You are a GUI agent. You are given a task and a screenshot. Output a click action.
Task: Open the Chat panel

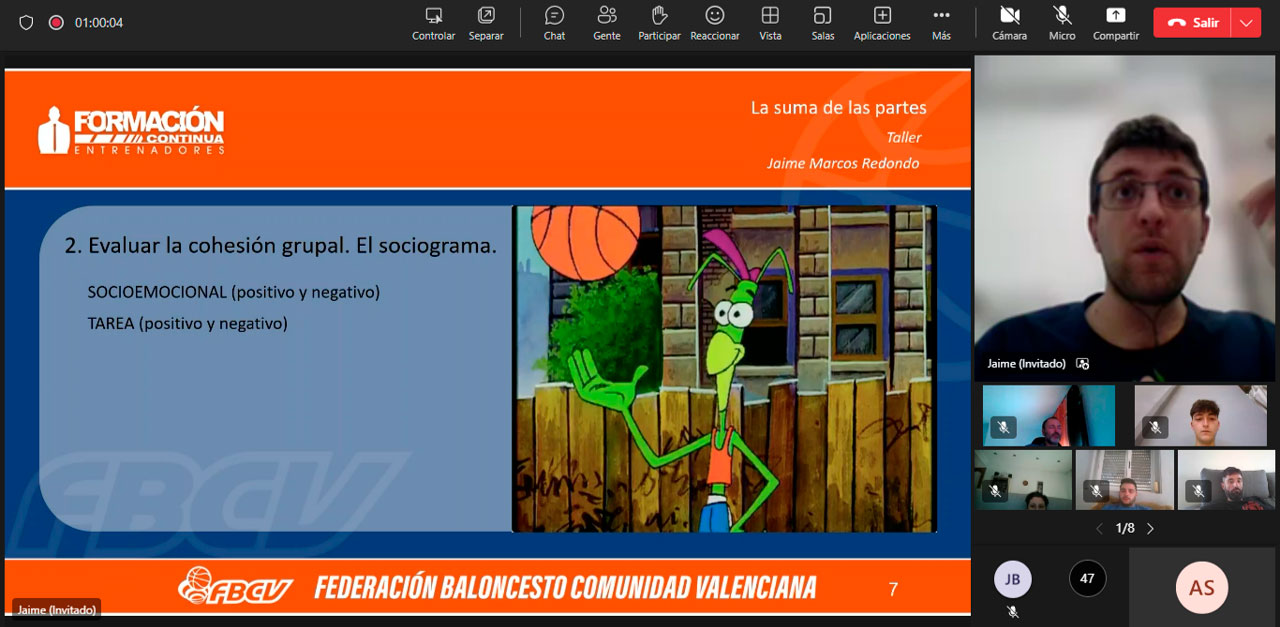[554, 24]
